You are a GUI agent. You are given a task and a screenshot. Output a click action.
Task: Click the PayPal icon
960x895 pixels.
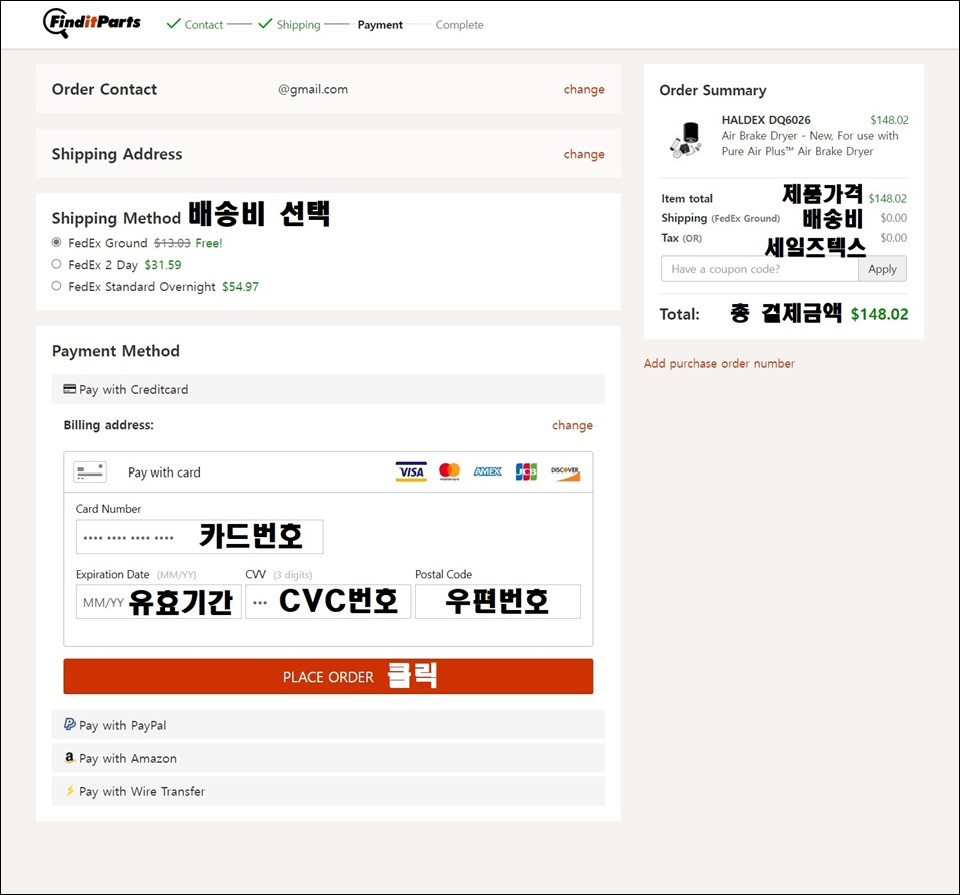70,724
